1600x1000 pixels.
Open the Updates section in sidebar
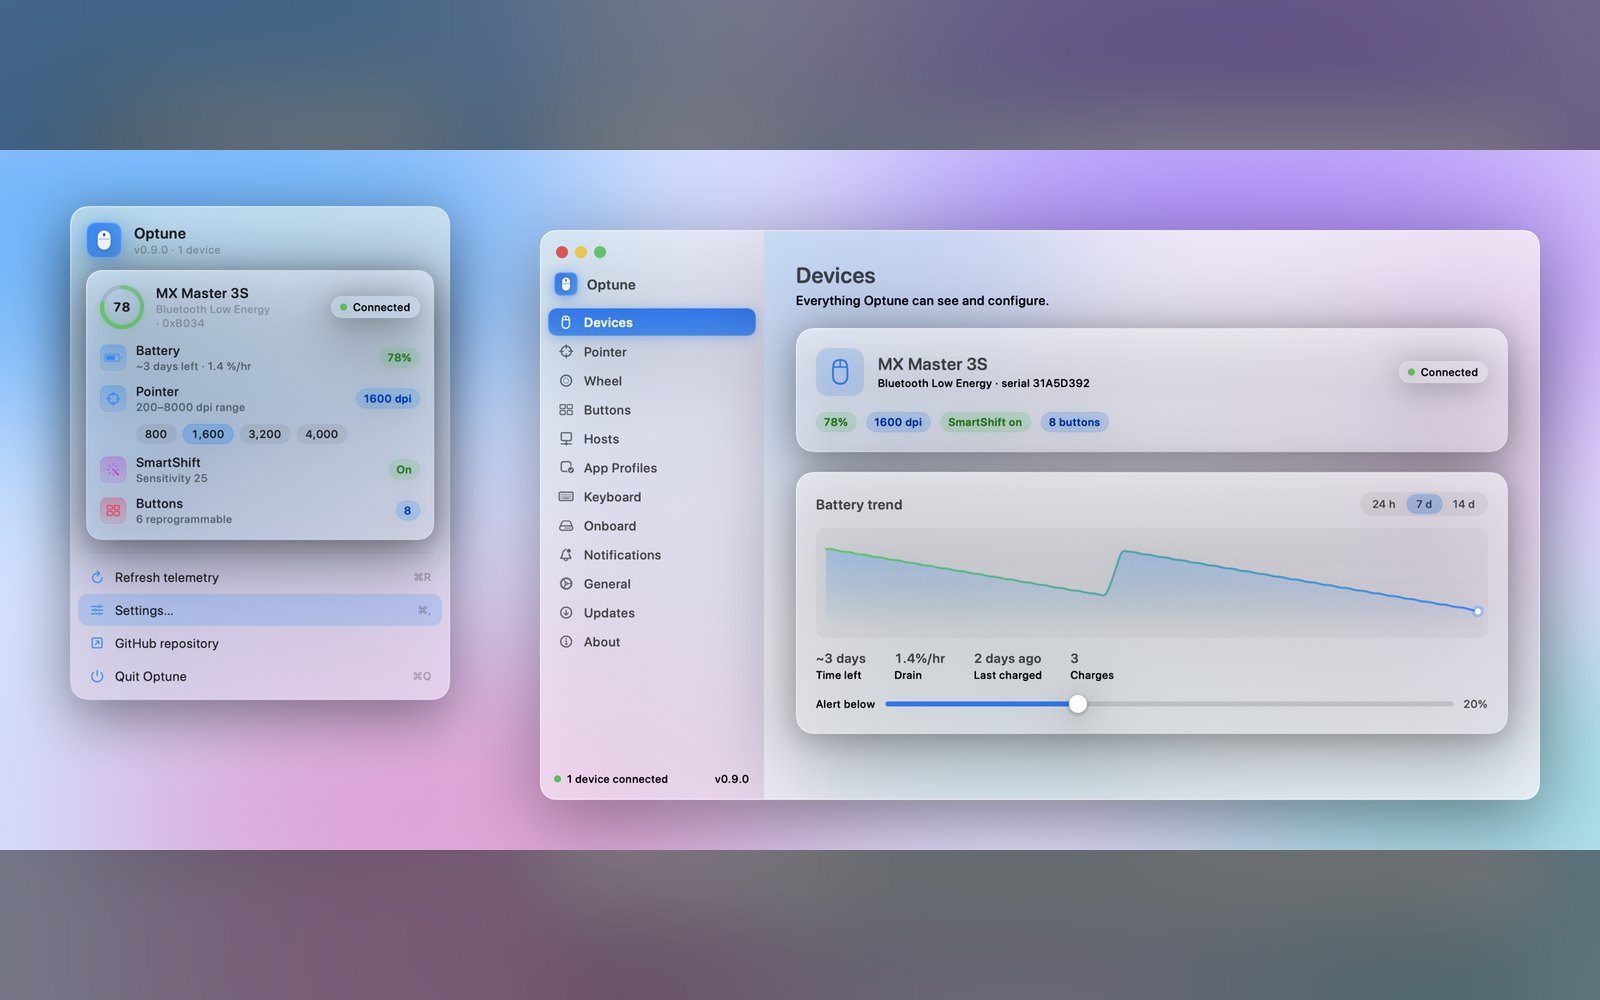click(652, 613)
